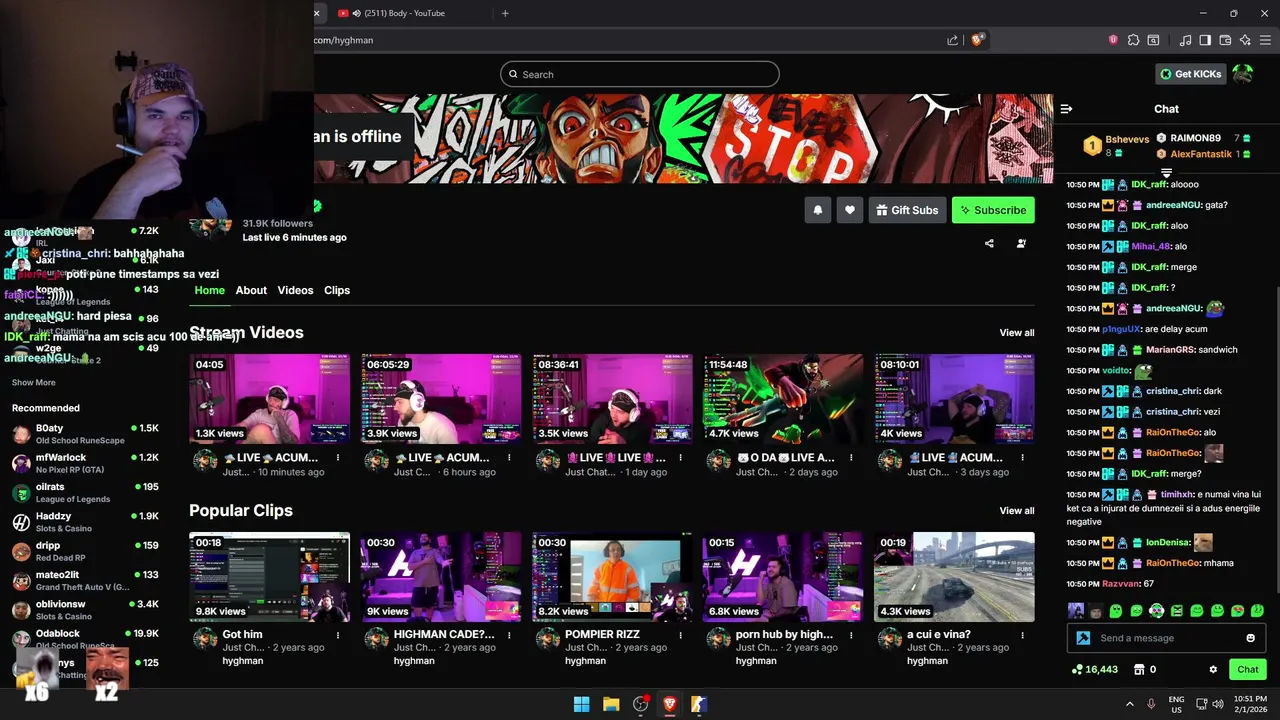This screenshot has width=1280, height=720.
Task: Click the heart follow icon
Action: 850,210
